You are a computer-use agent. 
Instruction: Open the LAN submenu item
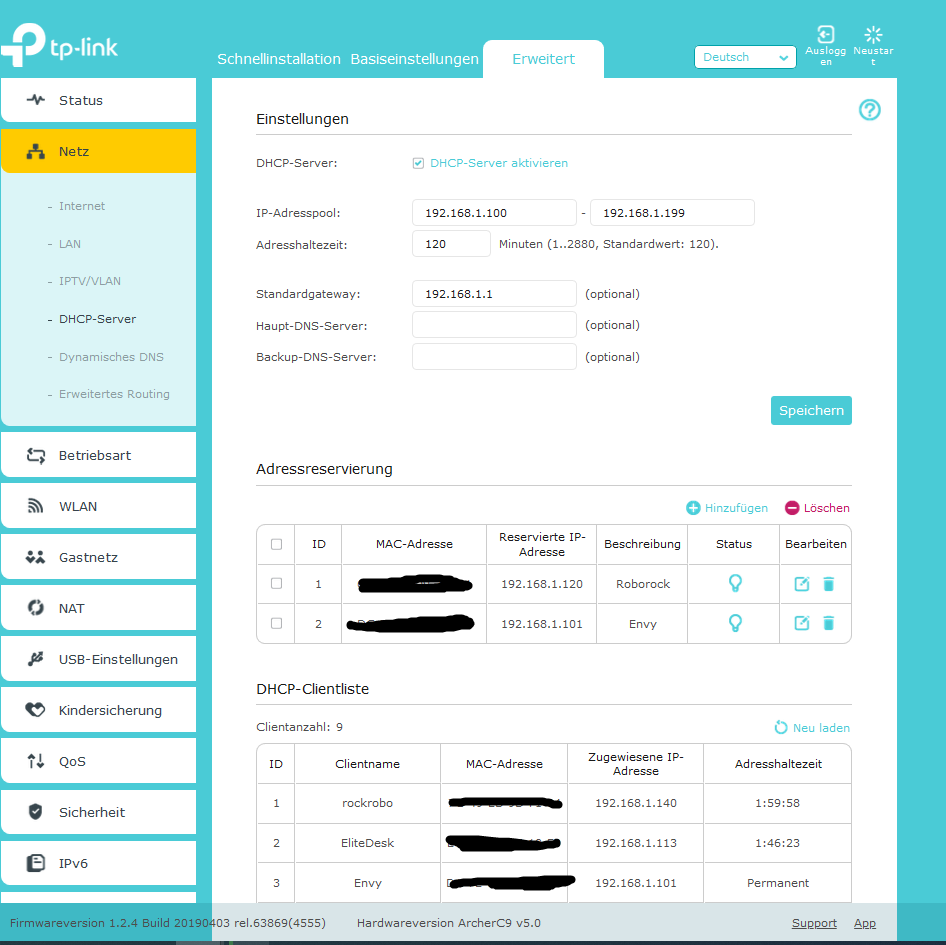pyautogui.click(x=69, y=244)
